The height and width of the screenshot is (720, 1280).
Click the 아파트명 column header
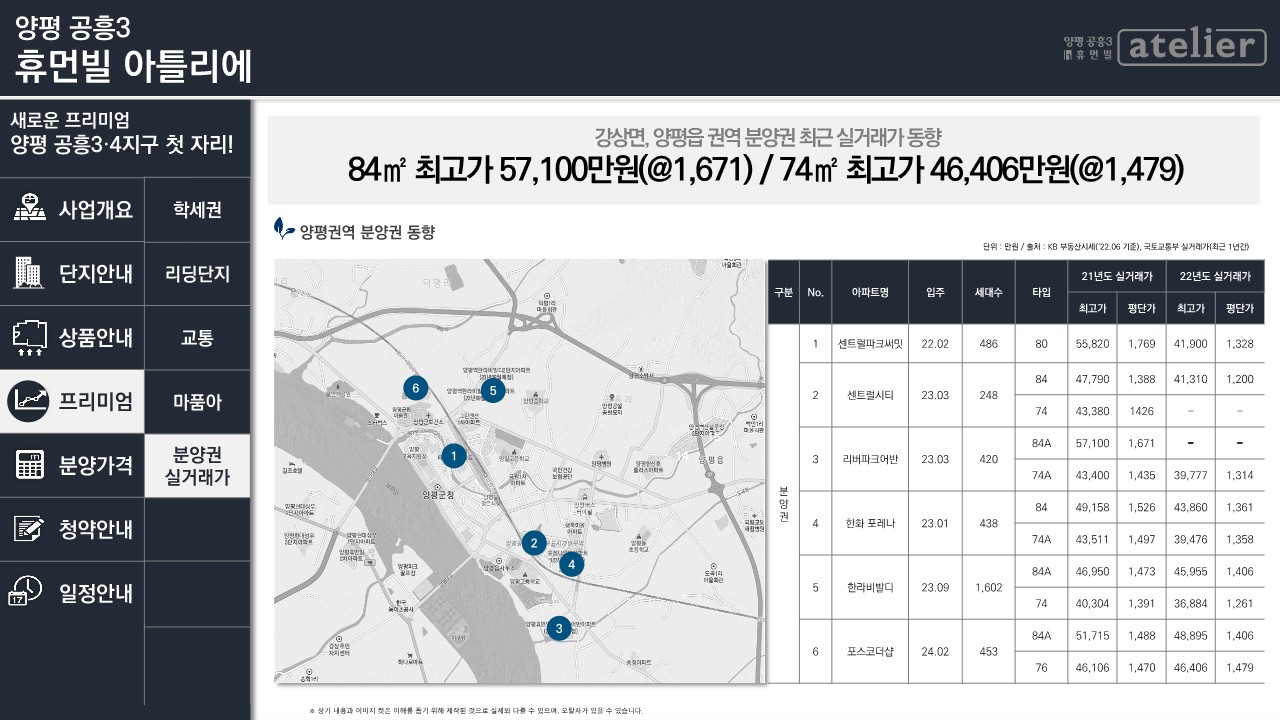click(x=870, y=292)
